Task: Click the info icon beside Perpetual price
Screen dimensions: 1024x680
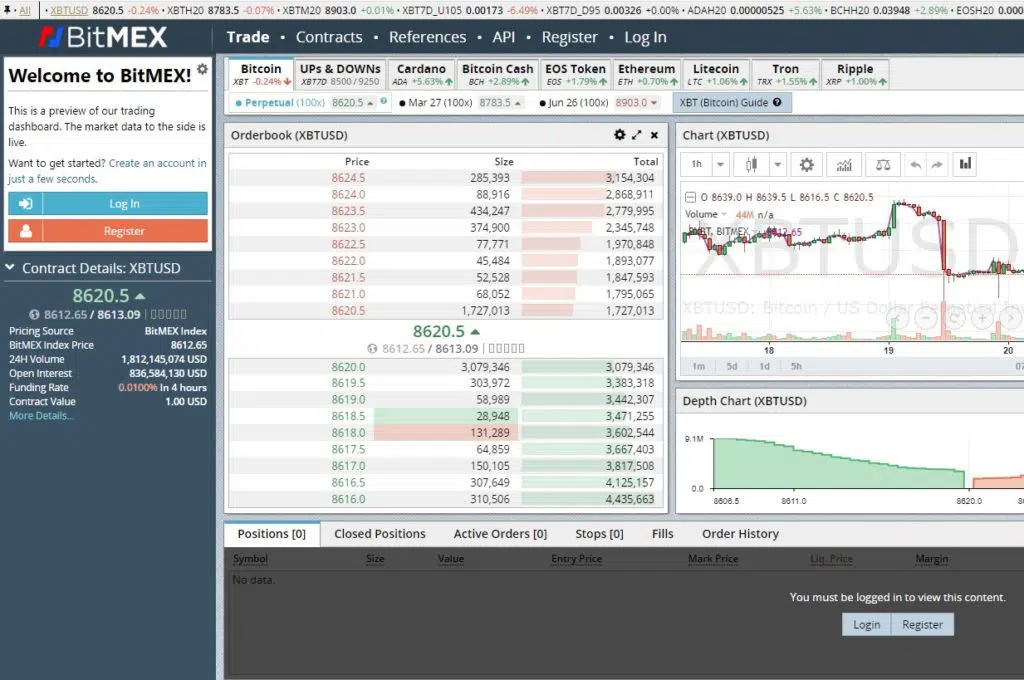Action: pyautogui.click(x=384, y=101)
